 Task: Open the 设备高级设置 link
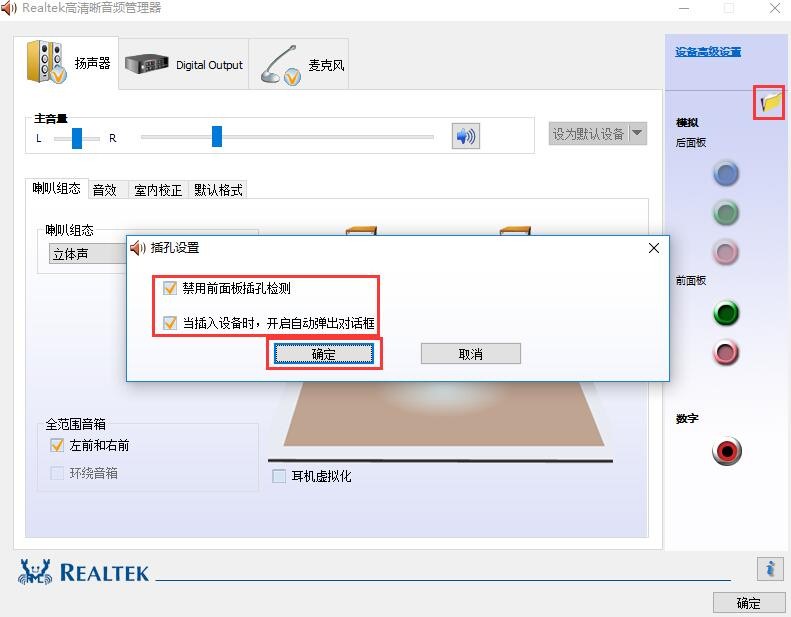708,52
